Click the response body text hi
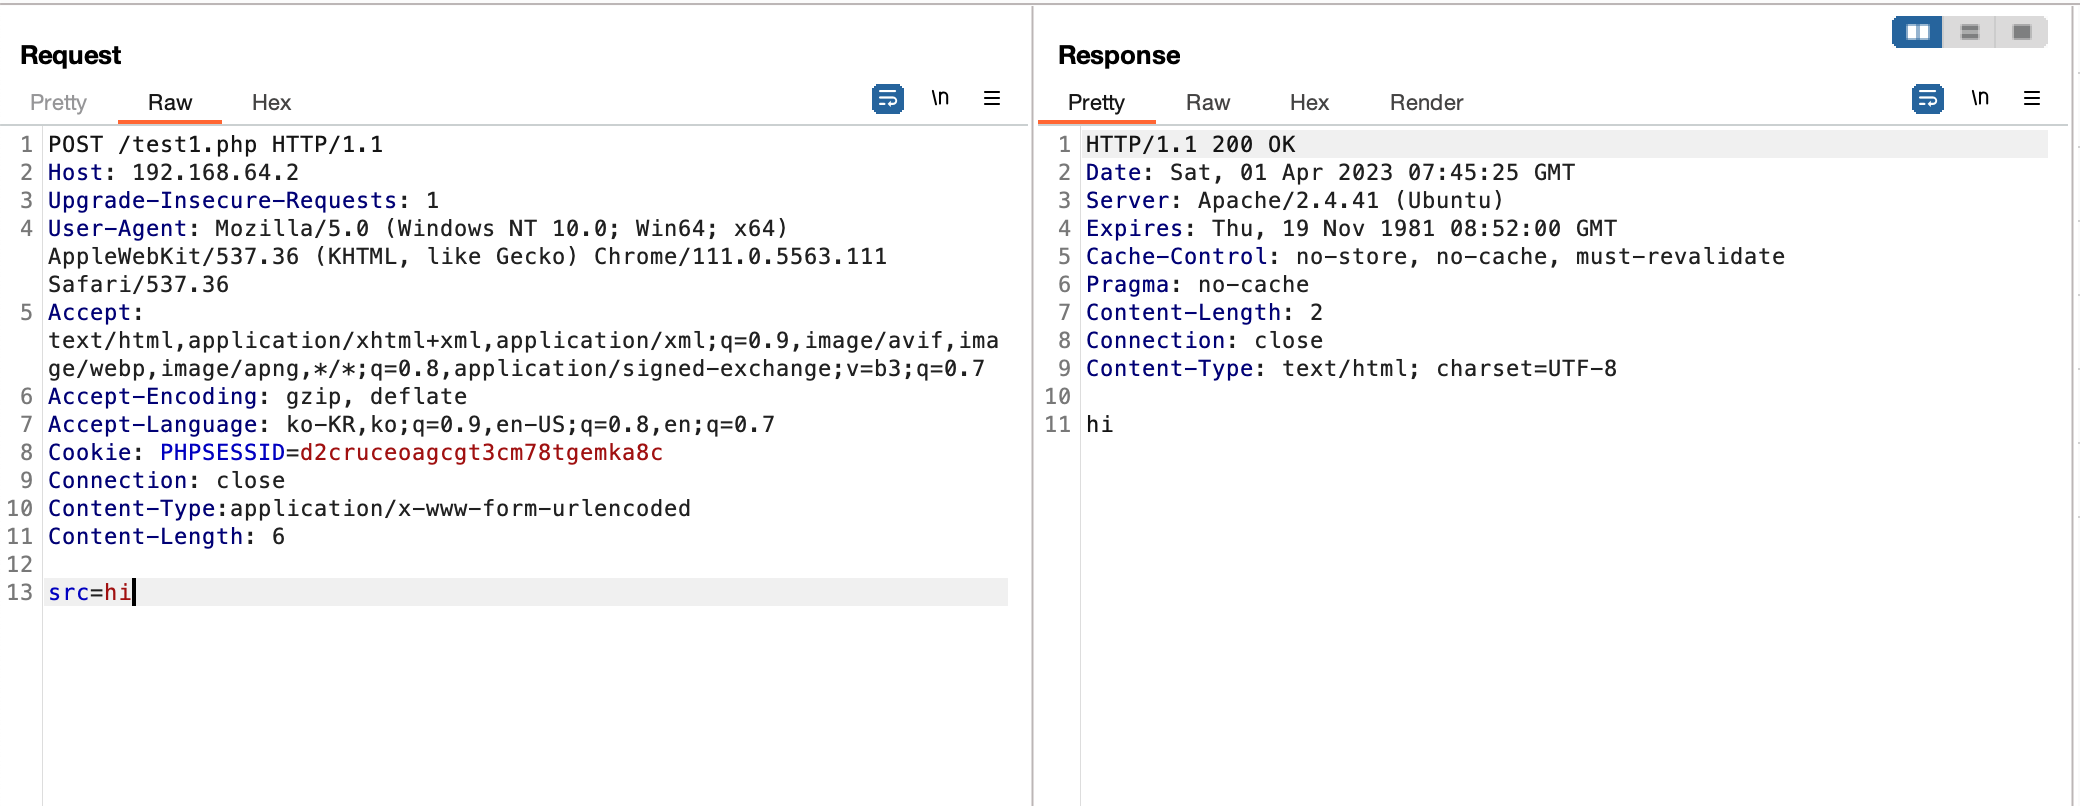Image resolution: width=2080 pixels, height=806 pixels. point(1100,424)
